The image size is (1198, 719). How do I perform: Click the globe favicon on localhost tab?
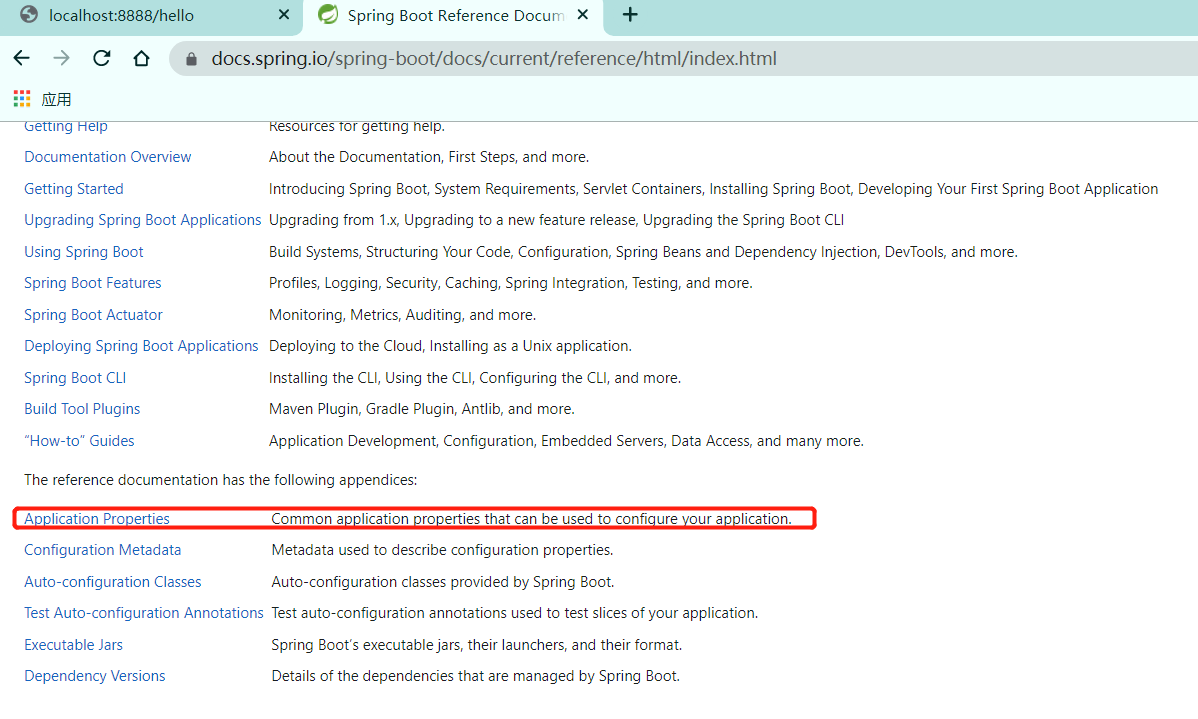29,15
